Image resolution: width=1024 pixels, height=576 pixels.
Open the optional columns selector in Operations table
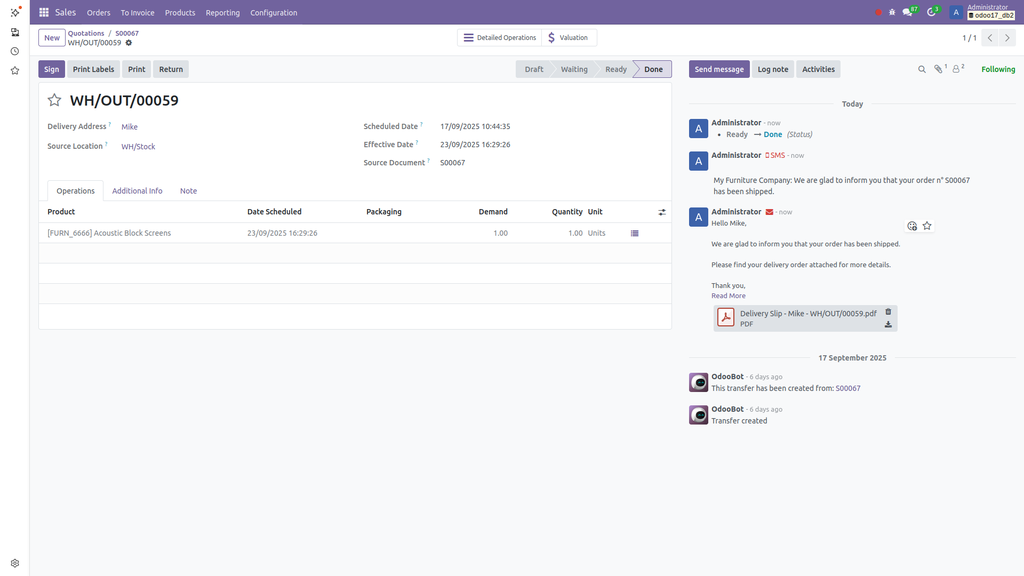661,211
